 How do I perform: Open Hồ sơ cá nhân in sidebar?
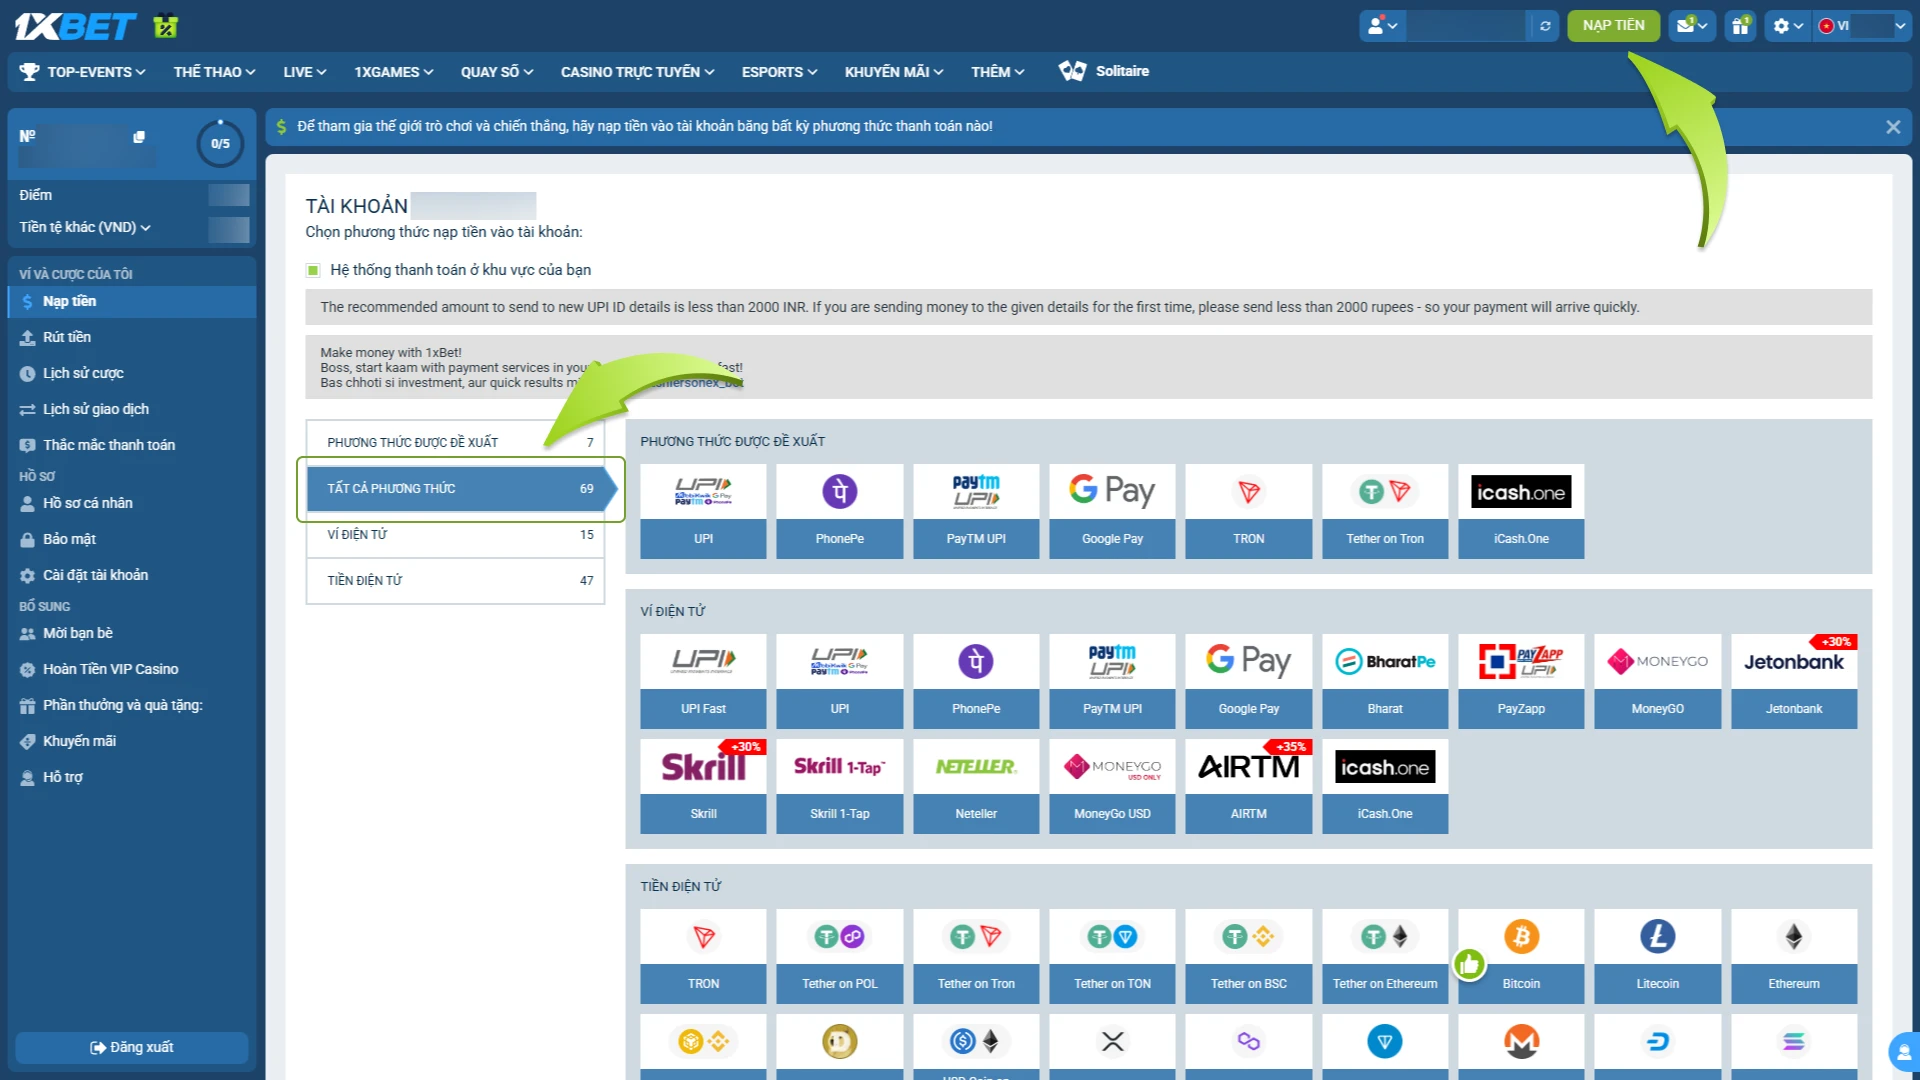click(x=132, y=503)
